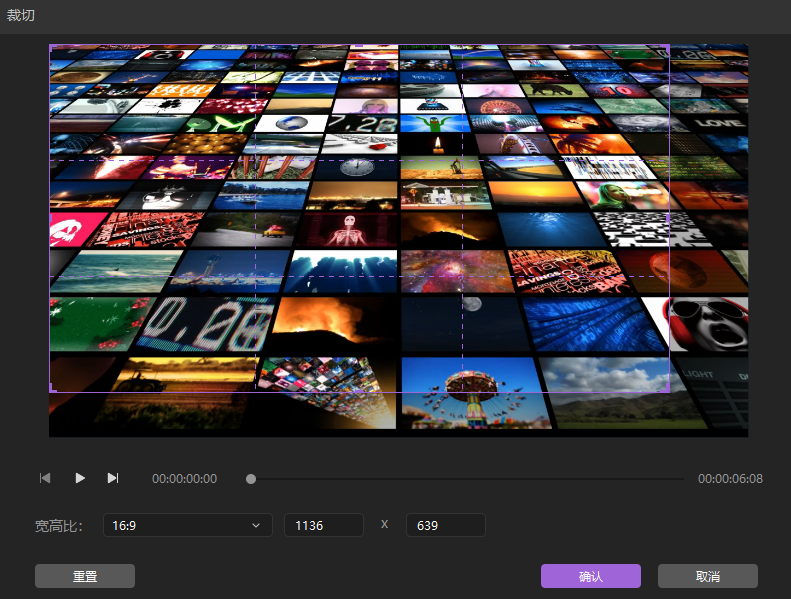Open the 16:9 aspect ratio dropdown
The width and height of the screenshot is (791, 599).
187,525
